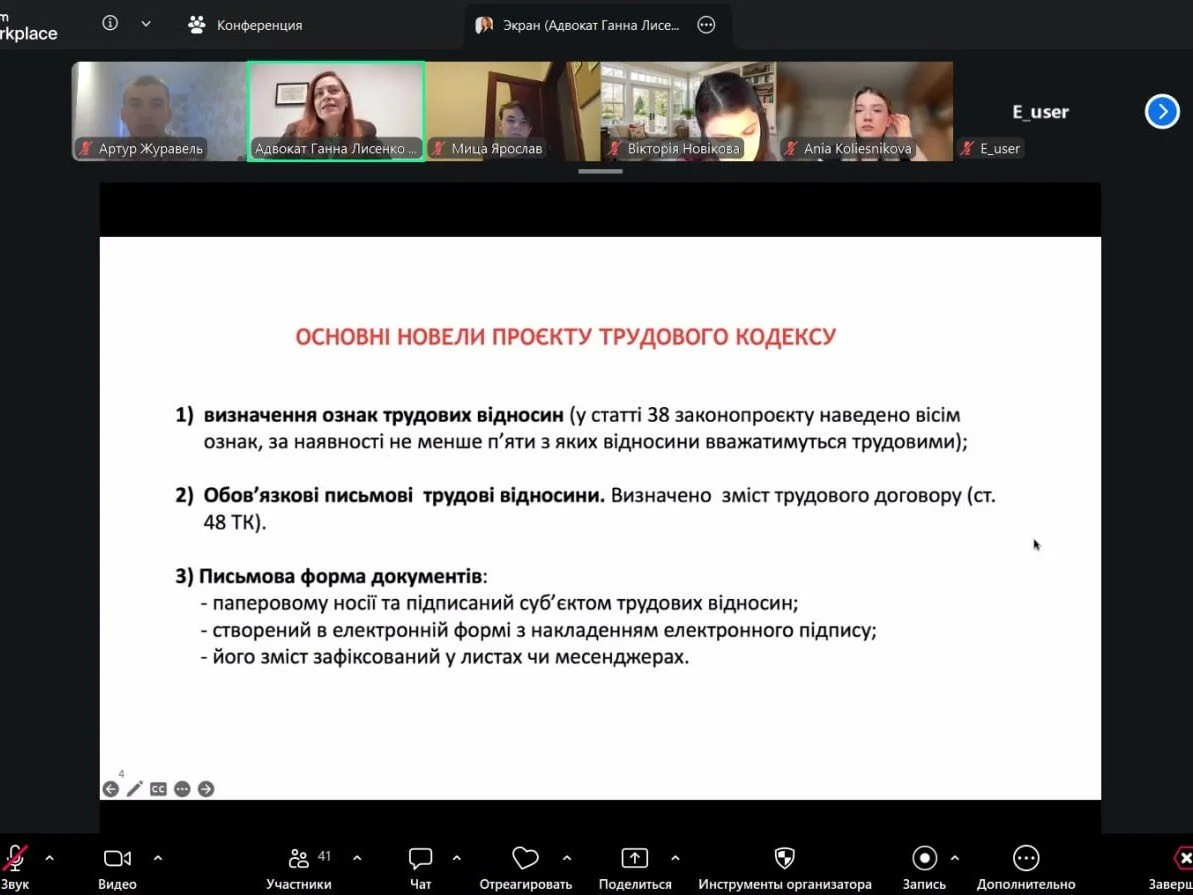Select the E_user participant tile
The width and height of the screenshot is (1193, 895).
(1040, 112)
